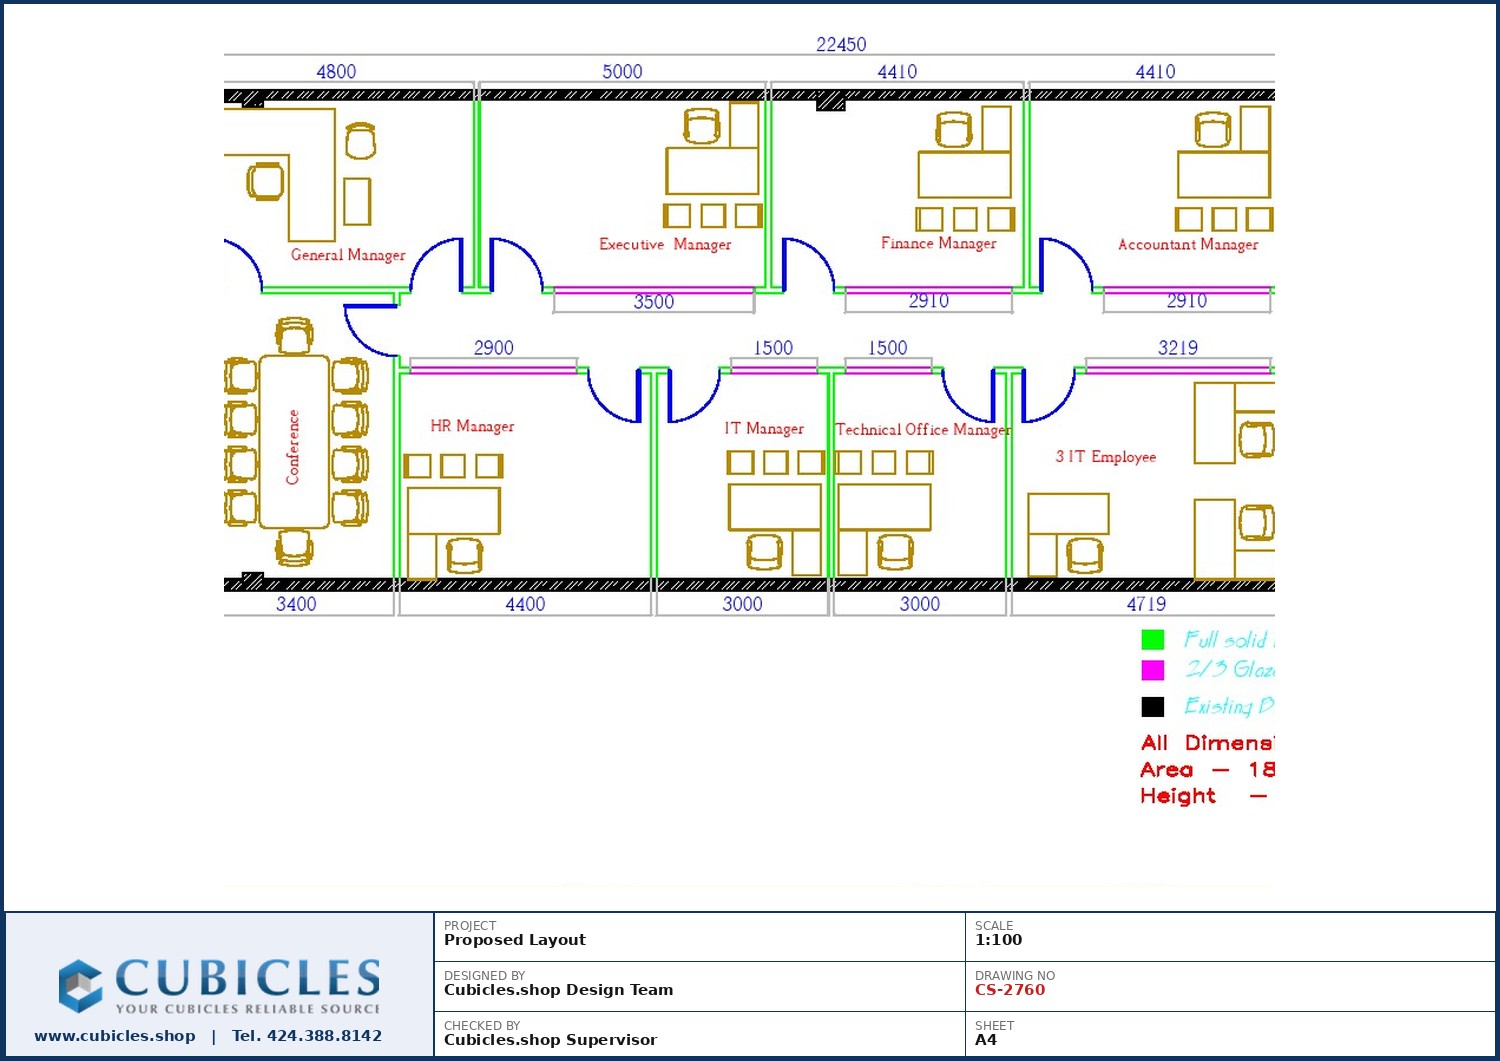The height and width of the screenshot is (1061, 1500).
Task: Click the HR Manager room label
Action: [472, 426]
